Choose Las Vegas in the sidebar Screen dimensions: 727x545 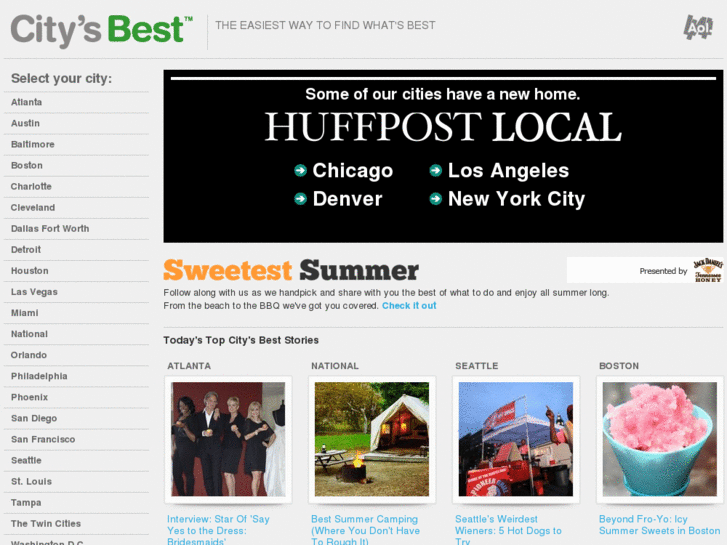click(x=34, y=292)
